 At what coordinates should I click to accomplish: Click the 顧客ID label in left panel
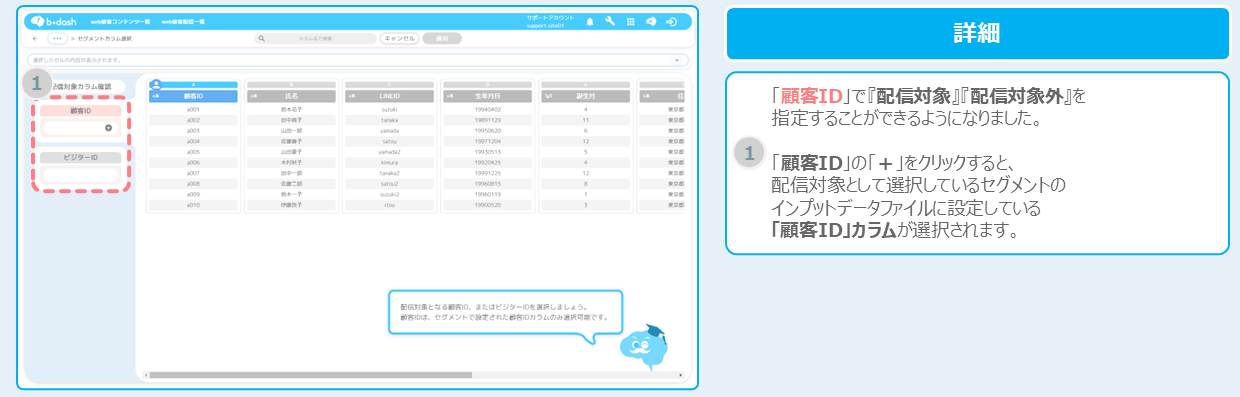click(80, 111)
